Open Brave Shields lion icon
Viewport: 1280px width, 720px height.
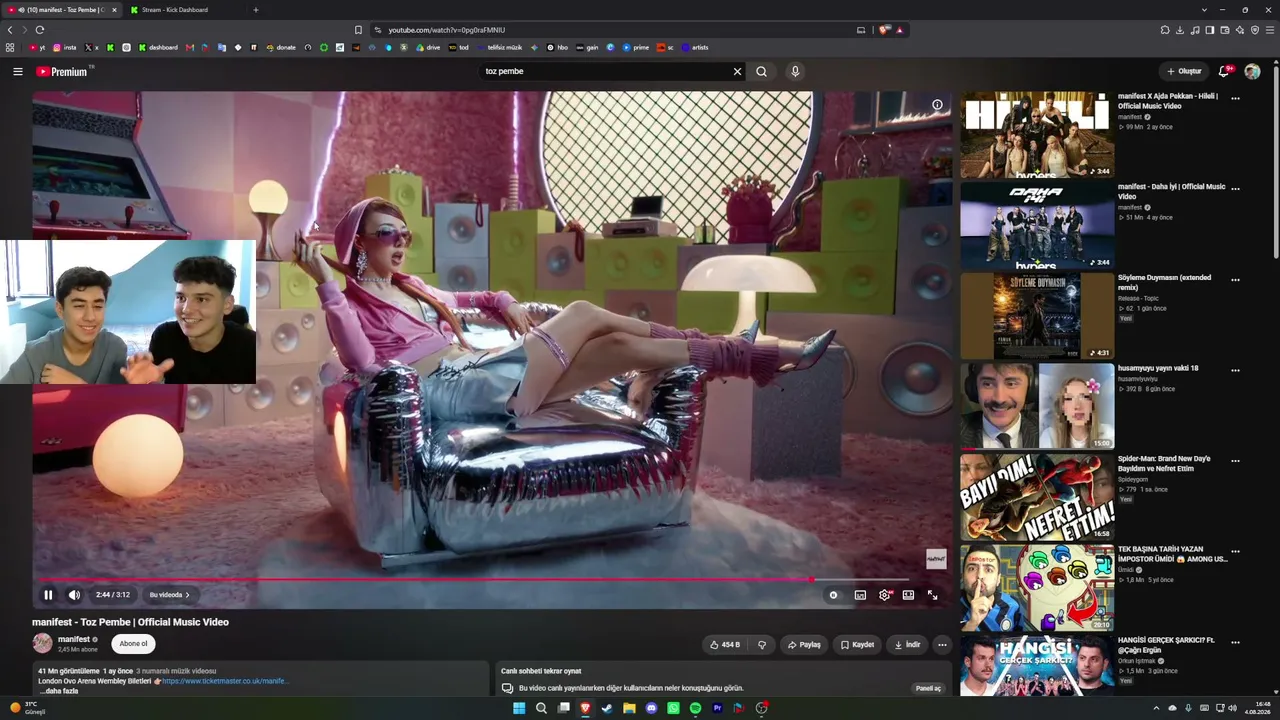pyautogui.click(x=884, y=30)
